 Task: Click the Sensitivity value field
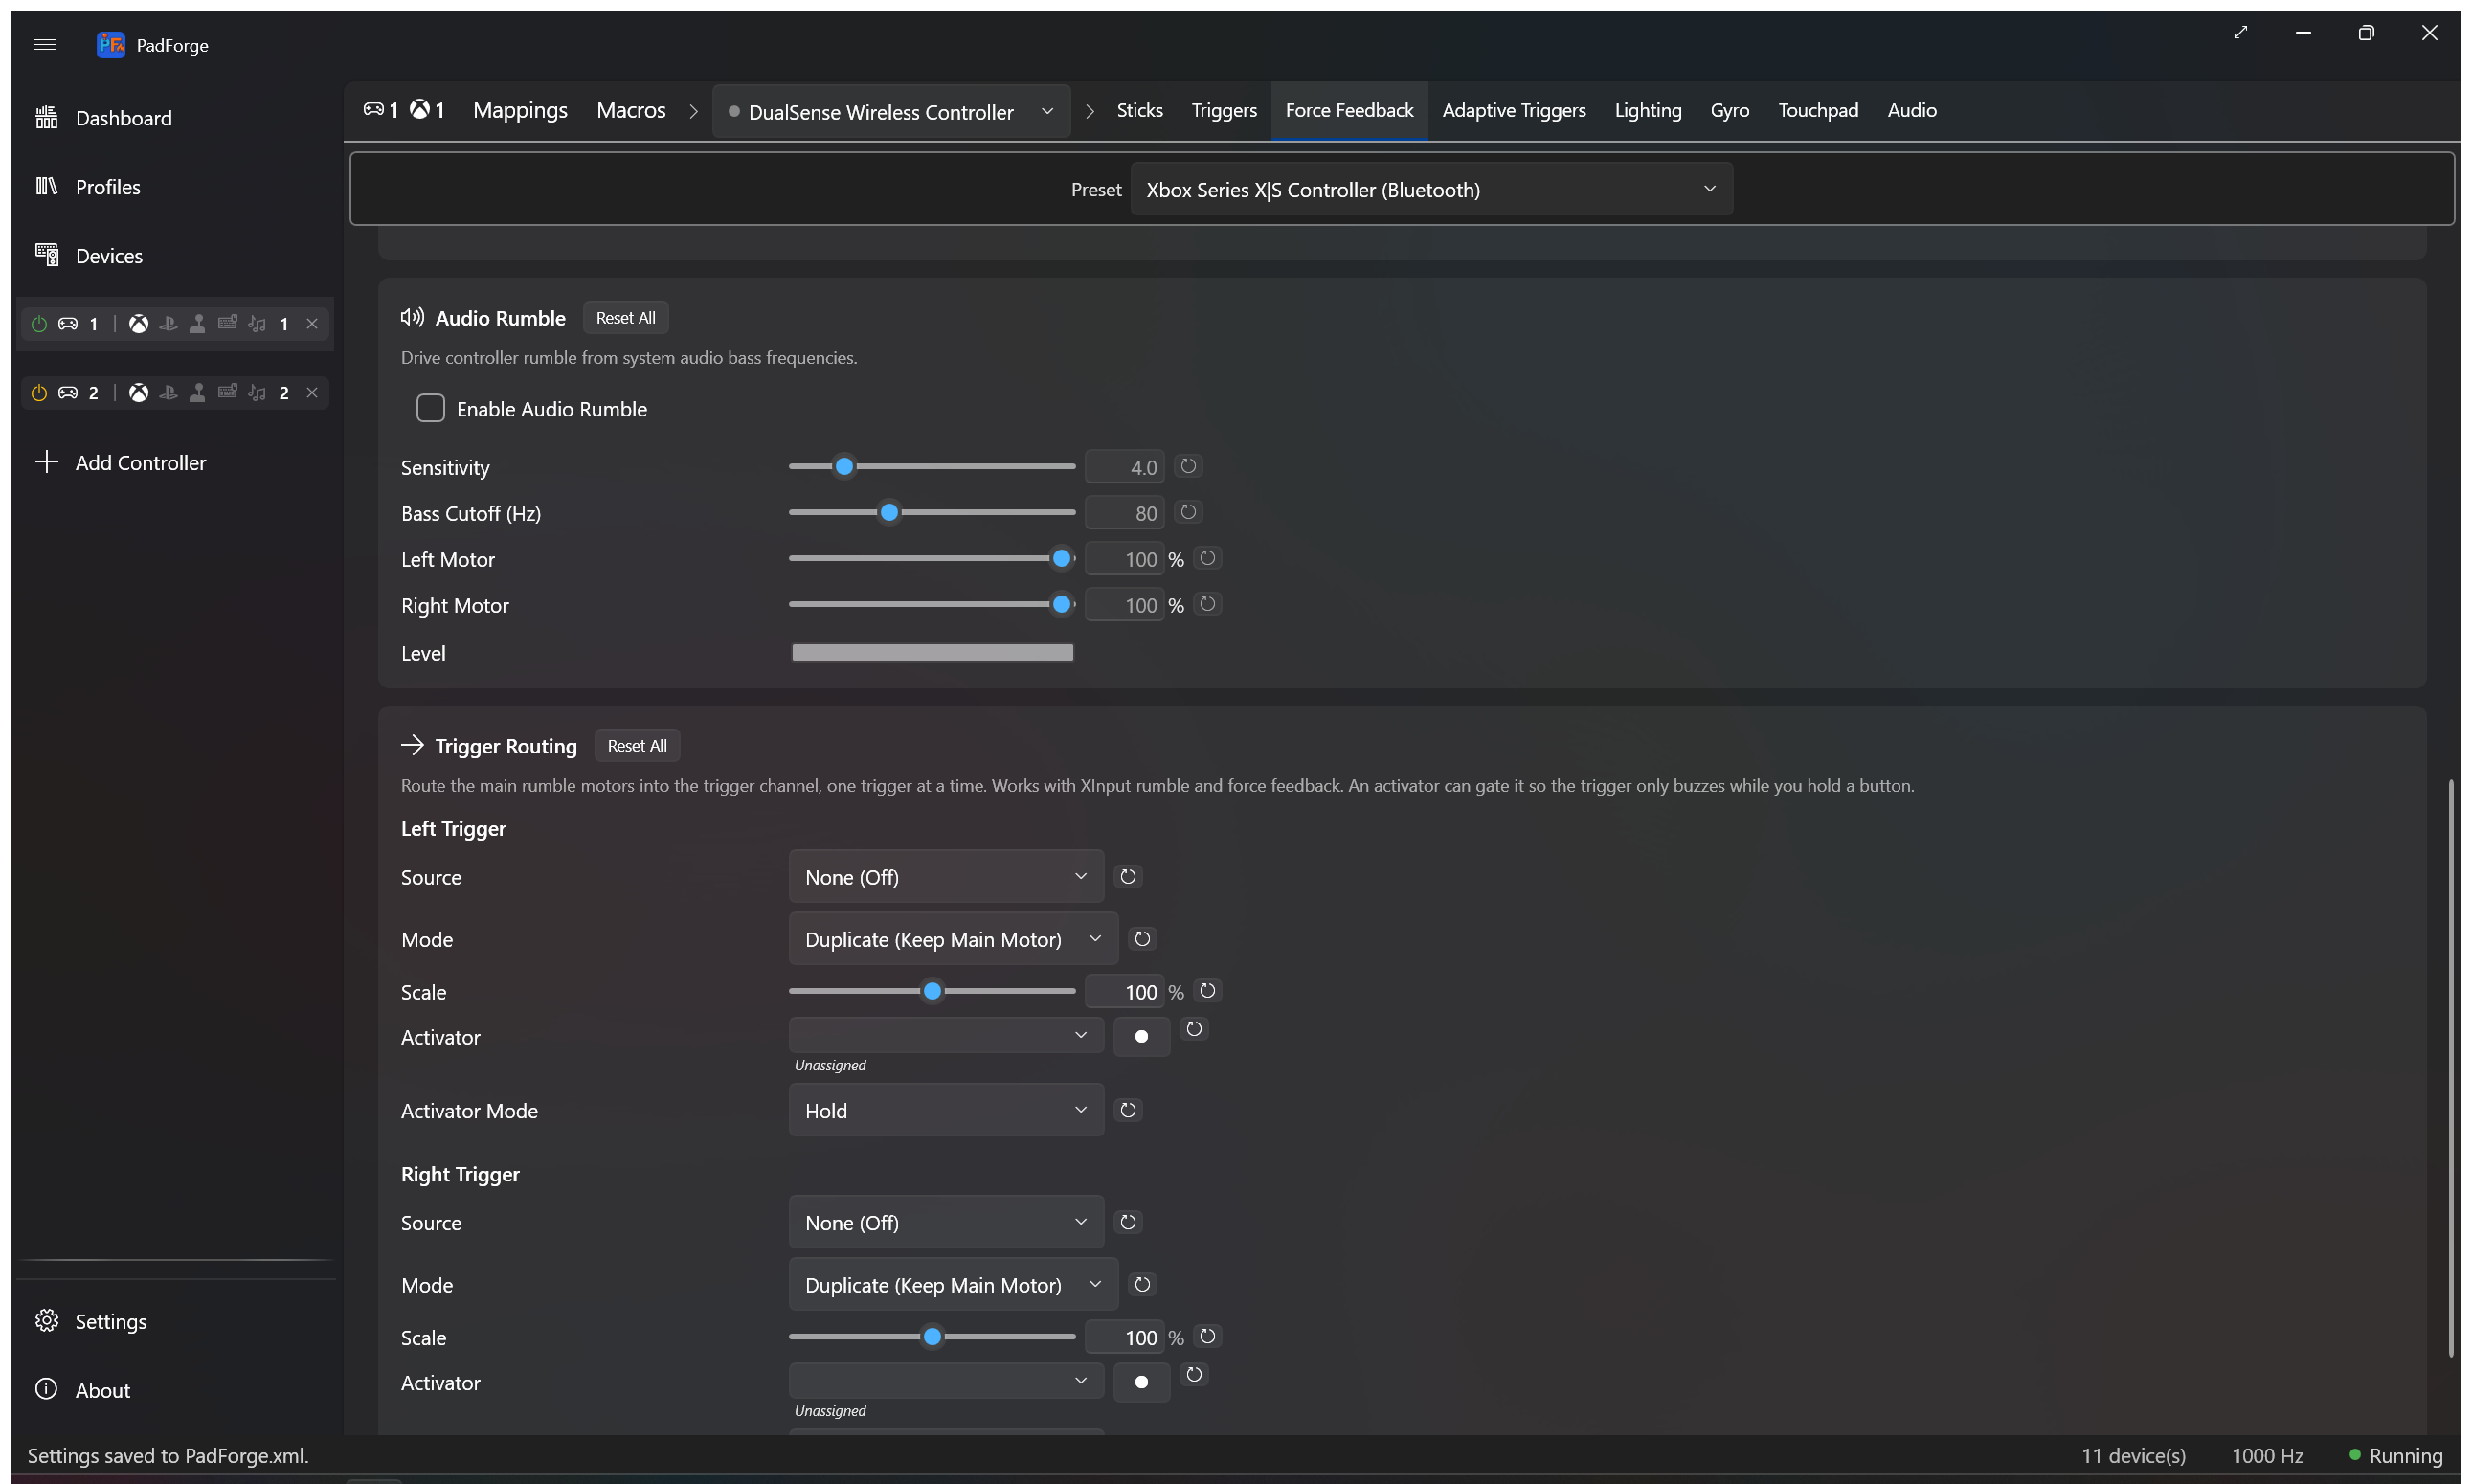click(1125, 467)
